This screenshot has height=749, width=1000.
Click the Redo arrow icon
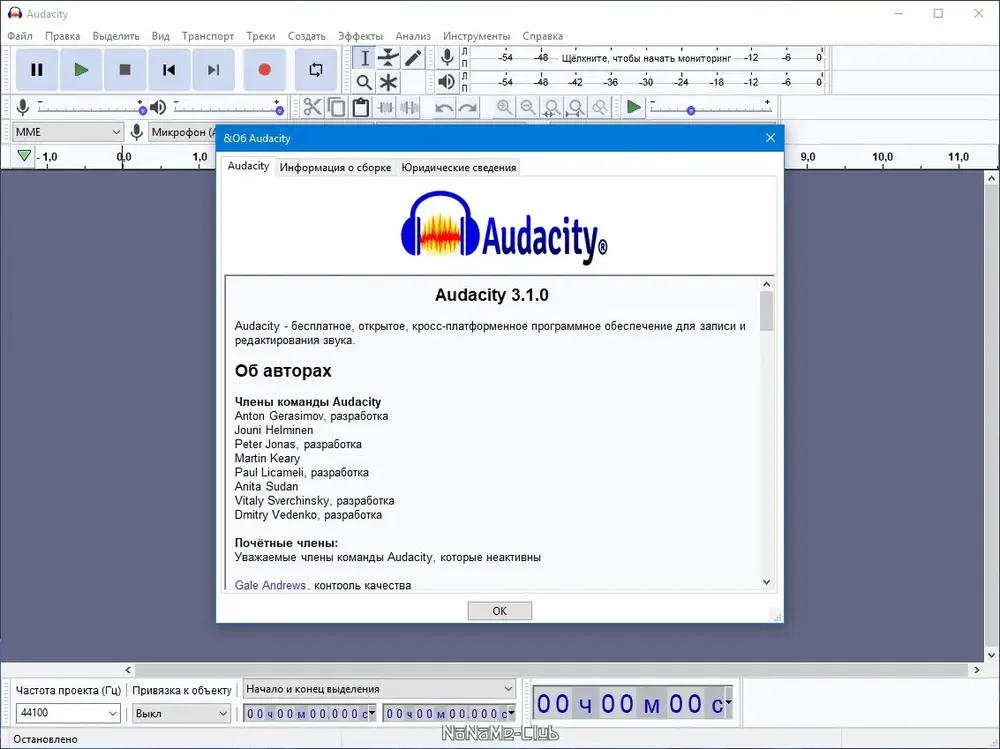click(468, 107)
